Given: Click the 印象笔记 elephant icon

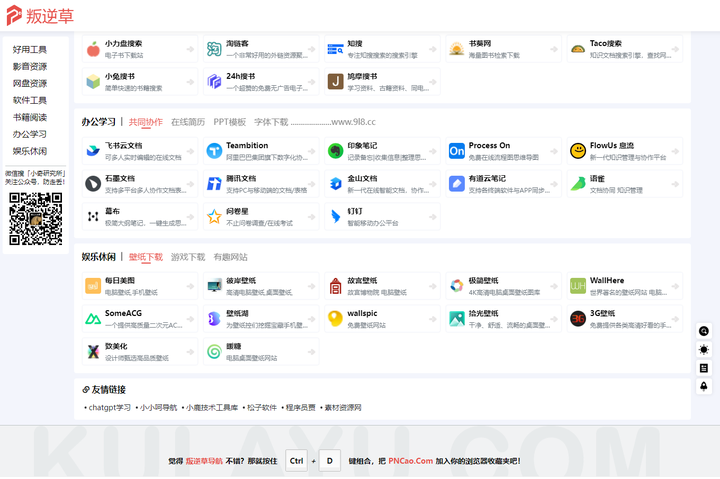Looking at the screenshot, I should click(336, 151).
